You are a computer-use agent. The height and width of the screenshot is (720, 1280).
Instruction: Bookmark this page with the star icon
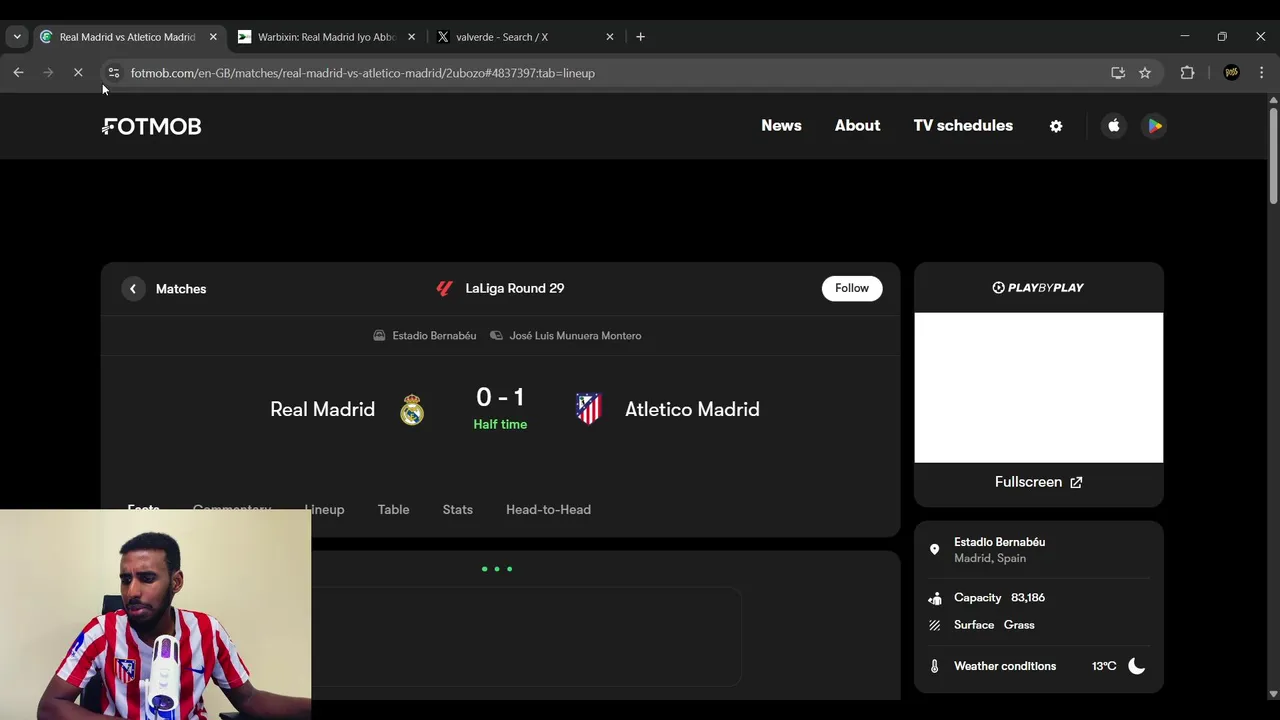(x=1145, y=73)
